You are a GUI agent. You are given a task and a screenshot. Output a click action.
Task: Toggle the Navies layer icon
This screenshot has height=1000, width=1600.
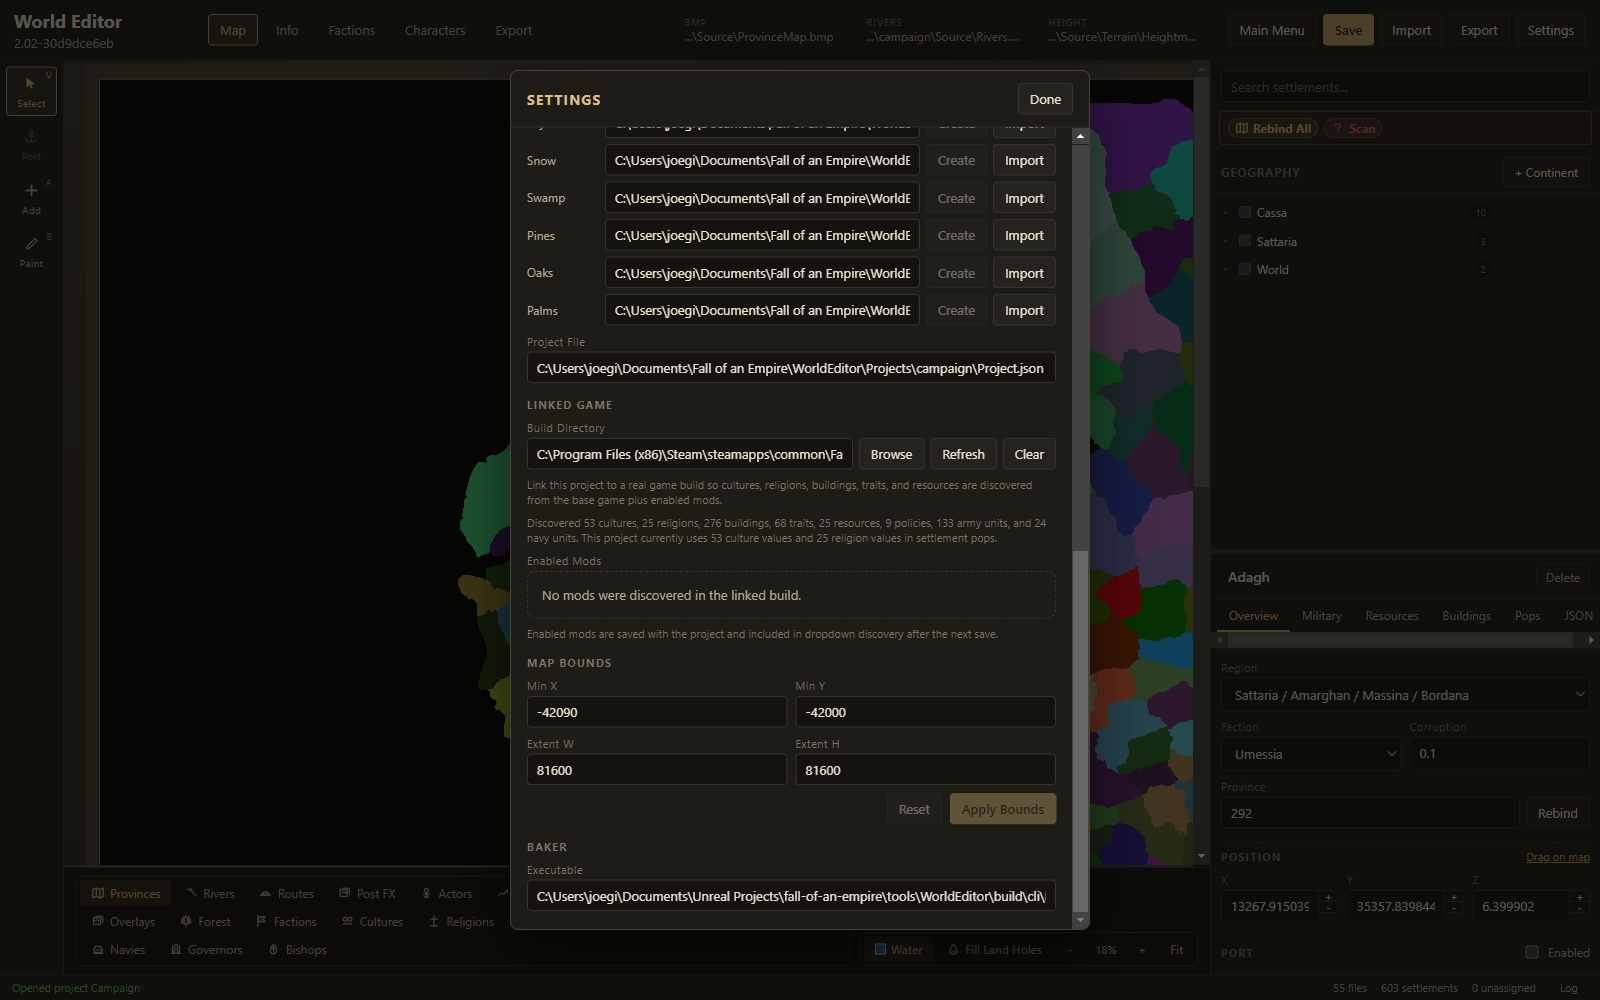pyautogui.click(x=98, y=950)
